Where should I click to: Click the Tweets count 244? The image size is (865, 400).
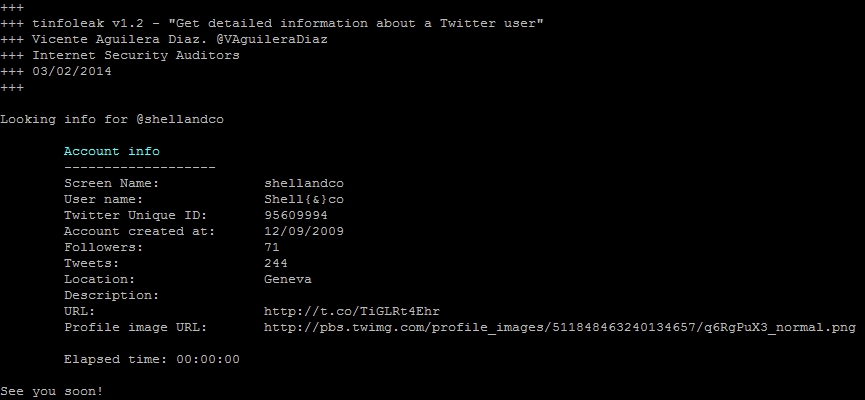point(275,263)
